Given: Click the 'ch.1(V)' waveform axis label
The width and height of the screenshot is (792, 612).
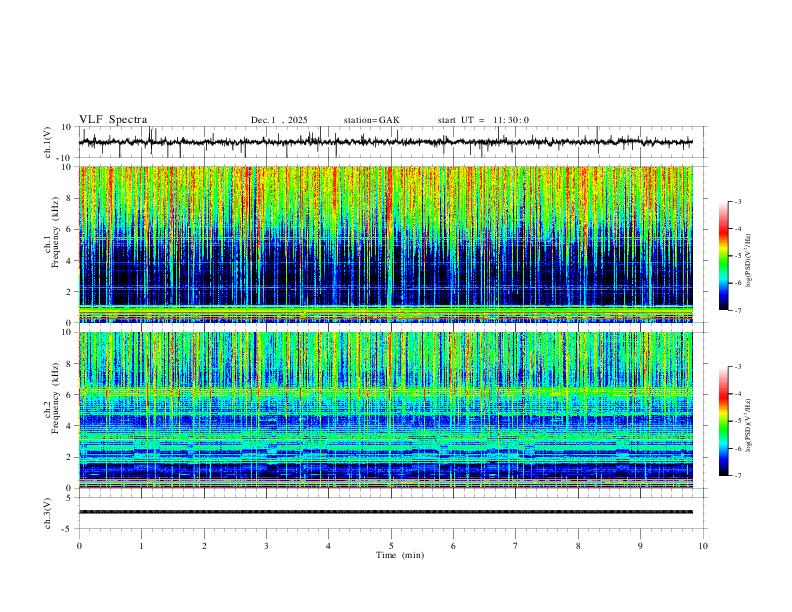Looking at the screenshot, I should [x=48, y=142].
